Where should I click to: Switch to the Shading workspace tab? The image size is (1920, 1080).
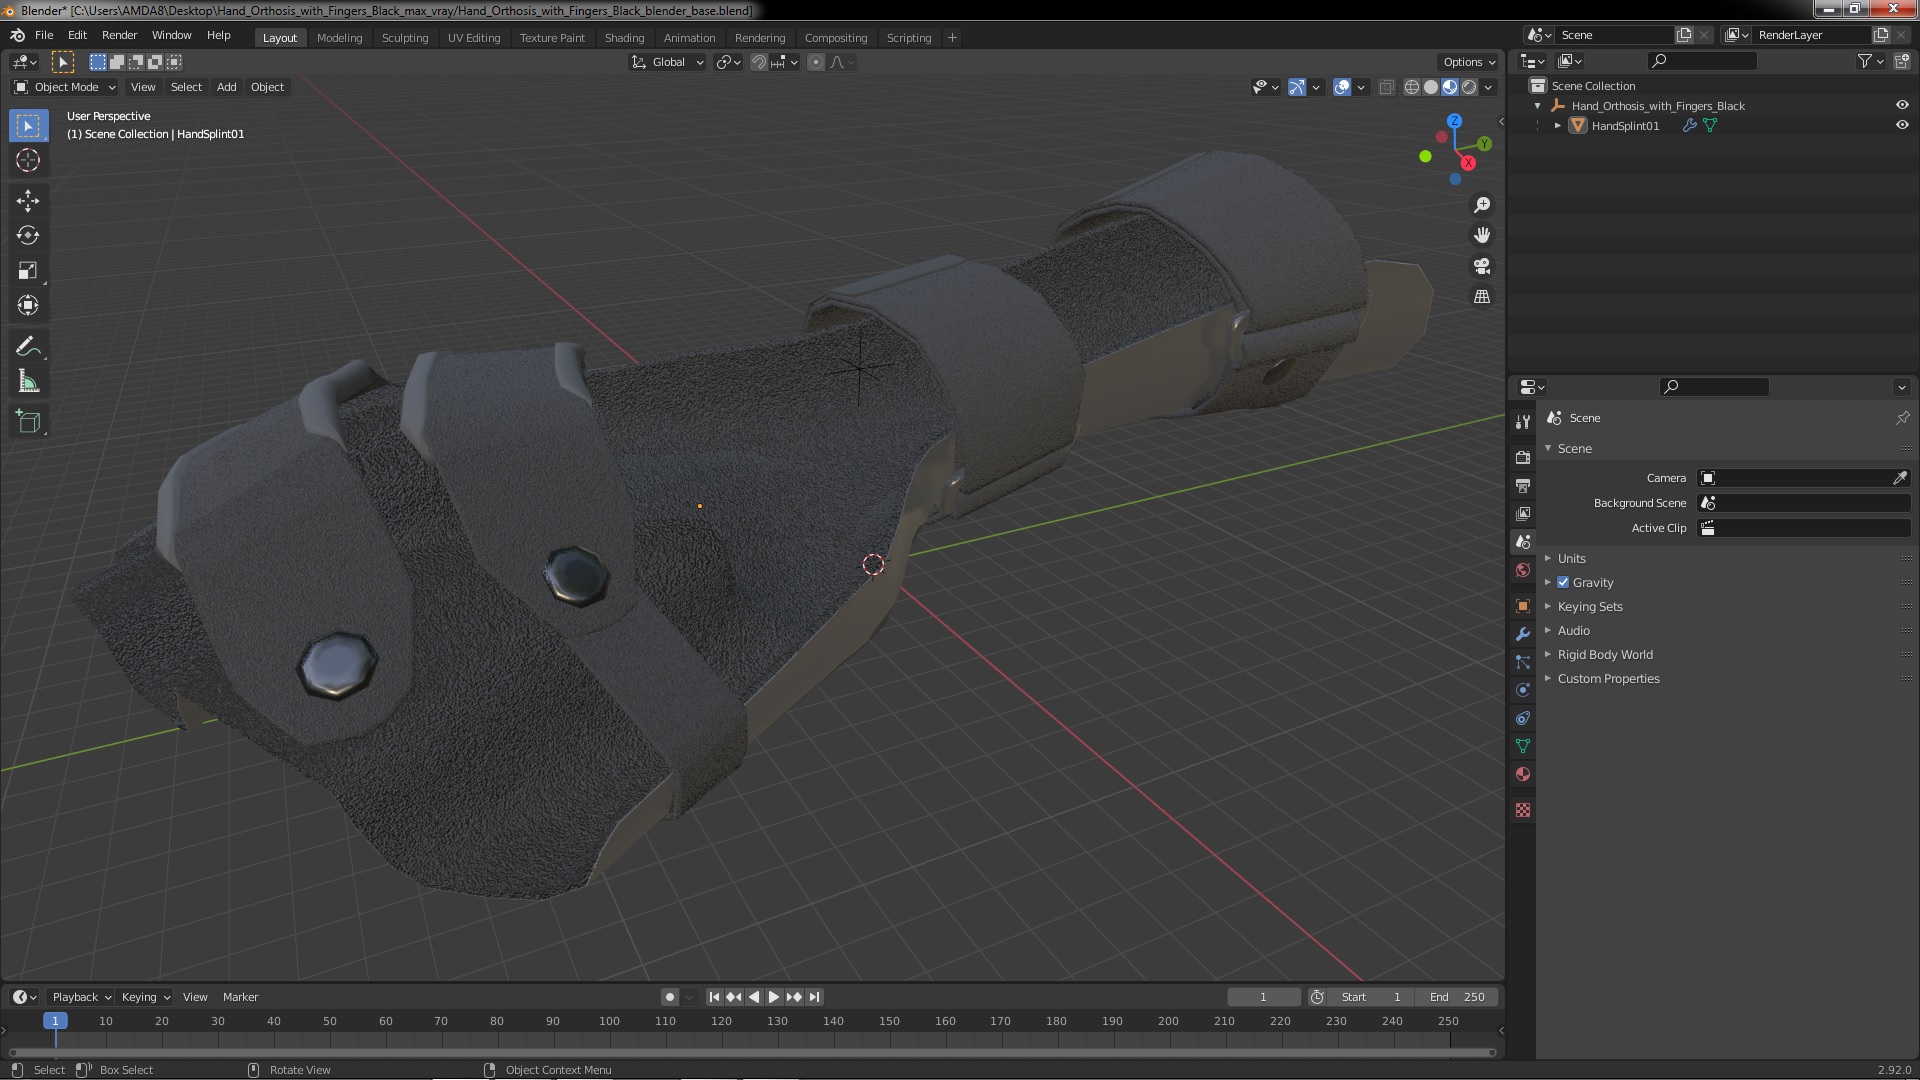tap(624, 38)
